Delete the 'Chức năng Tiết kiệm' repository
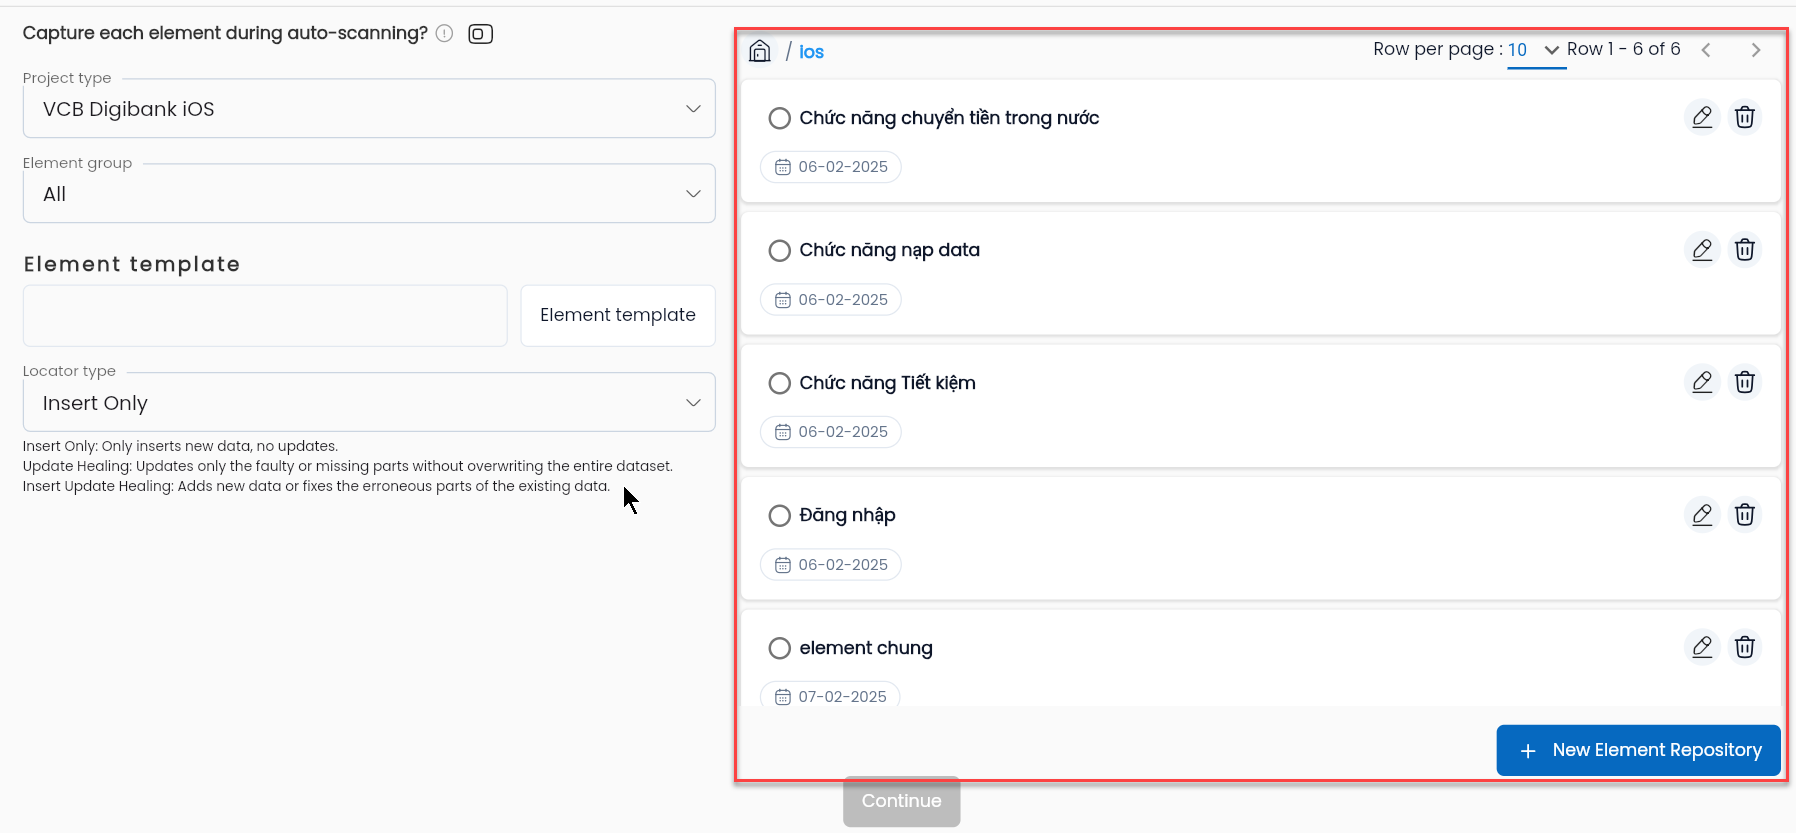1796x833 pixels. 1744,382
